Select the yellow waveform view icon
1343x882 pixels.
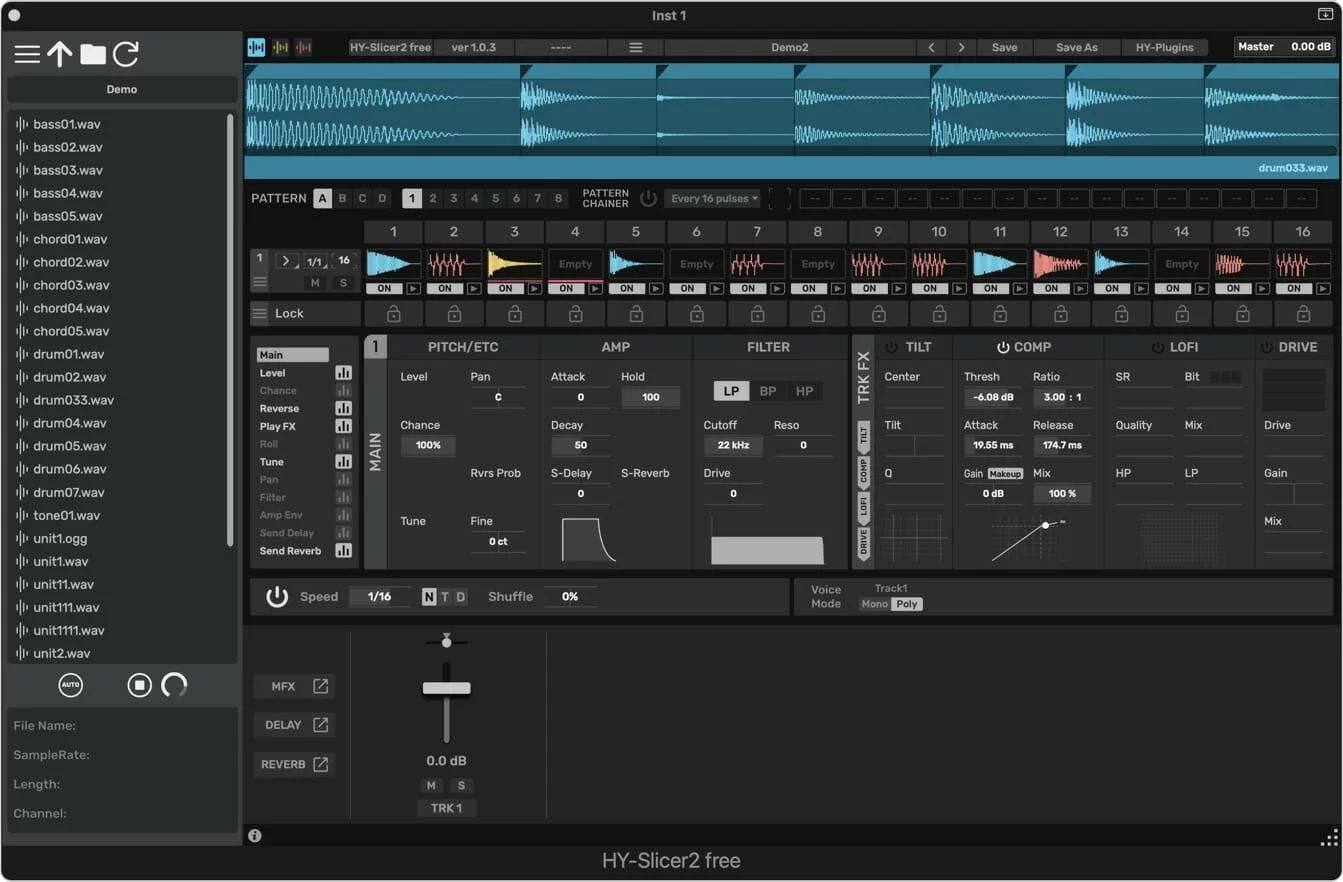coord(280,47)
